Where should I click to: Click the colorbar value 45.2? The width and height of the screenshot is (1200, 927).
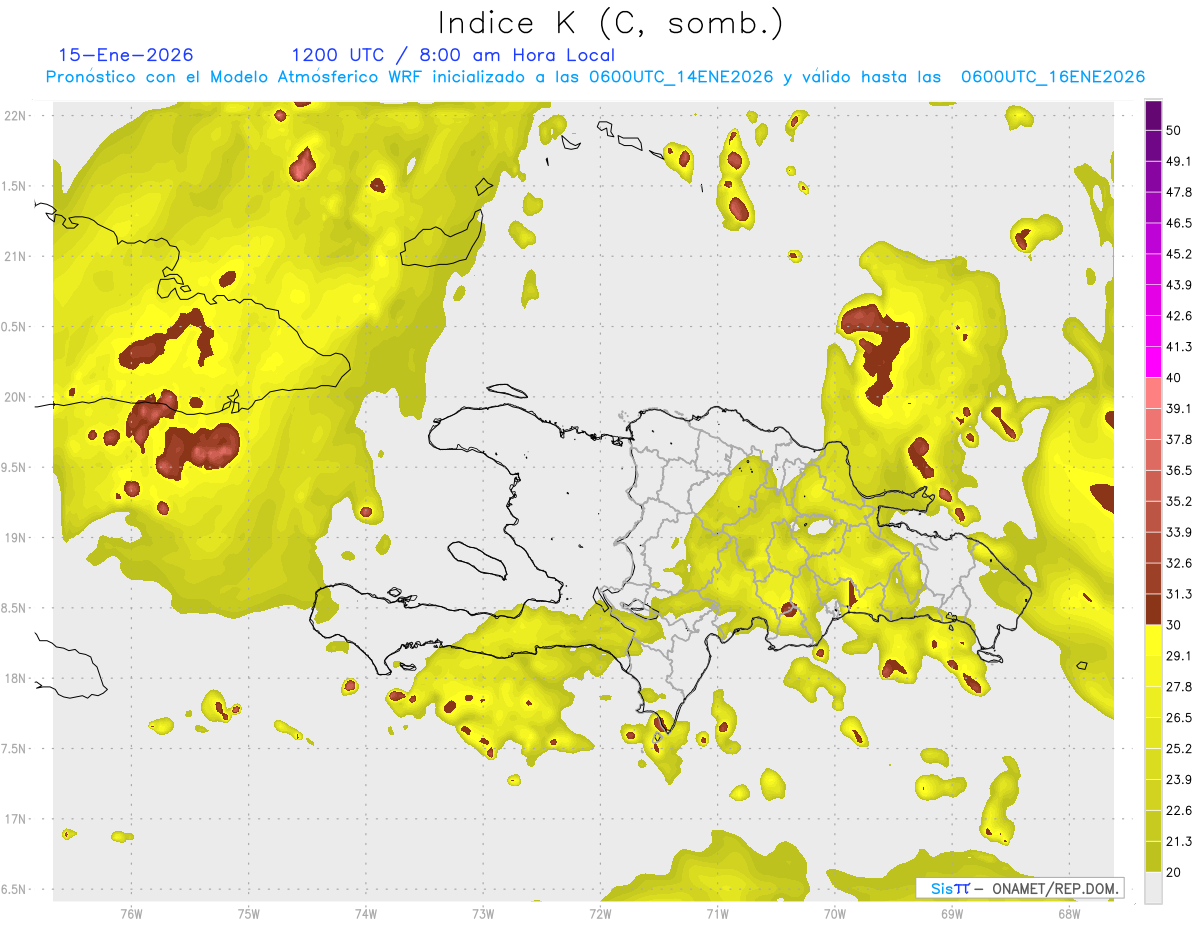[1179, 254]
